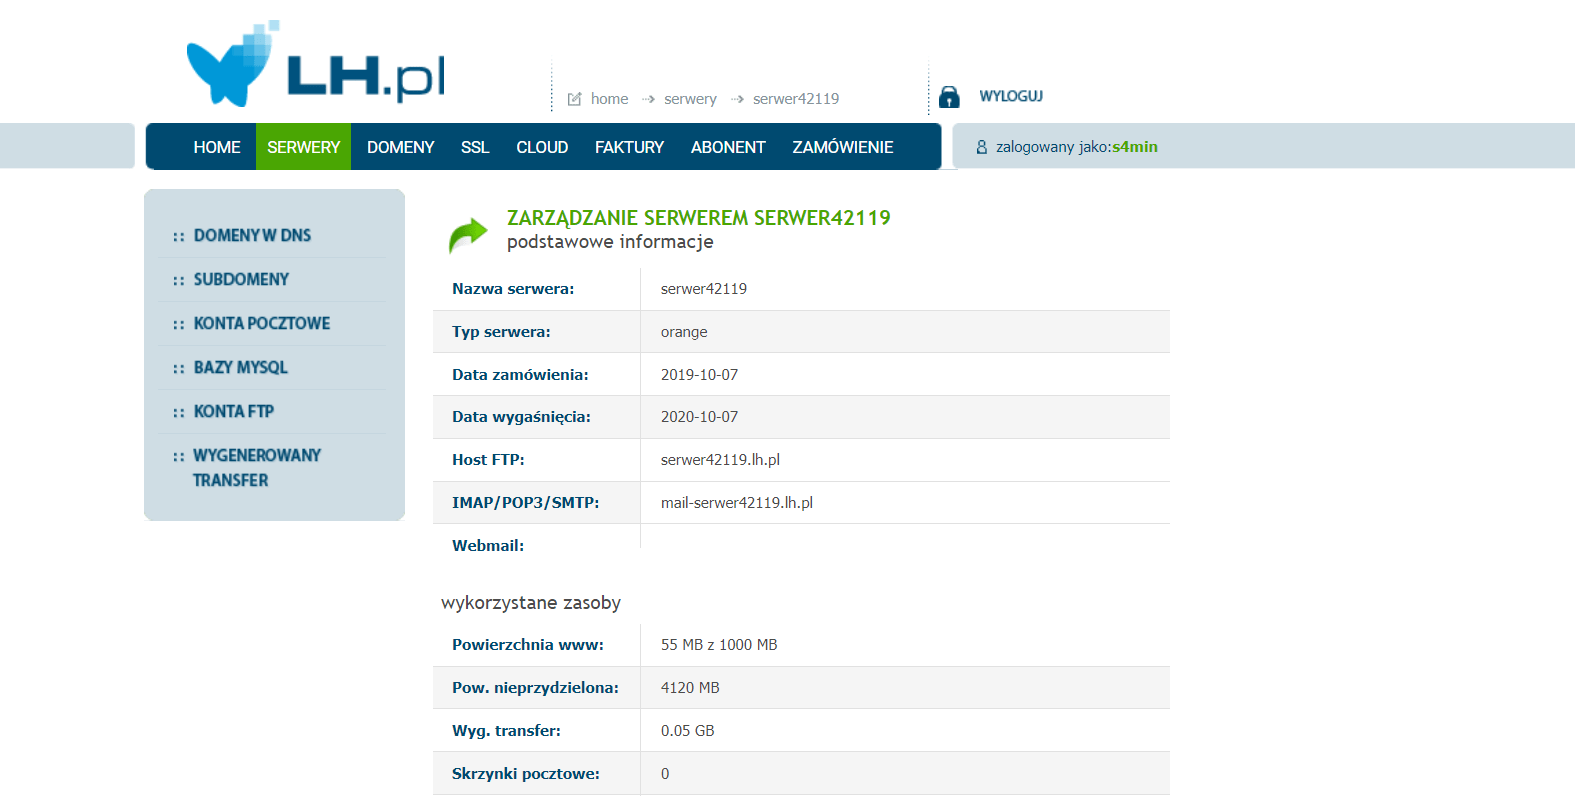Click the s4min username link
The width and height of the screenshot is (1575, 796).
click(x=1135, y=147)
